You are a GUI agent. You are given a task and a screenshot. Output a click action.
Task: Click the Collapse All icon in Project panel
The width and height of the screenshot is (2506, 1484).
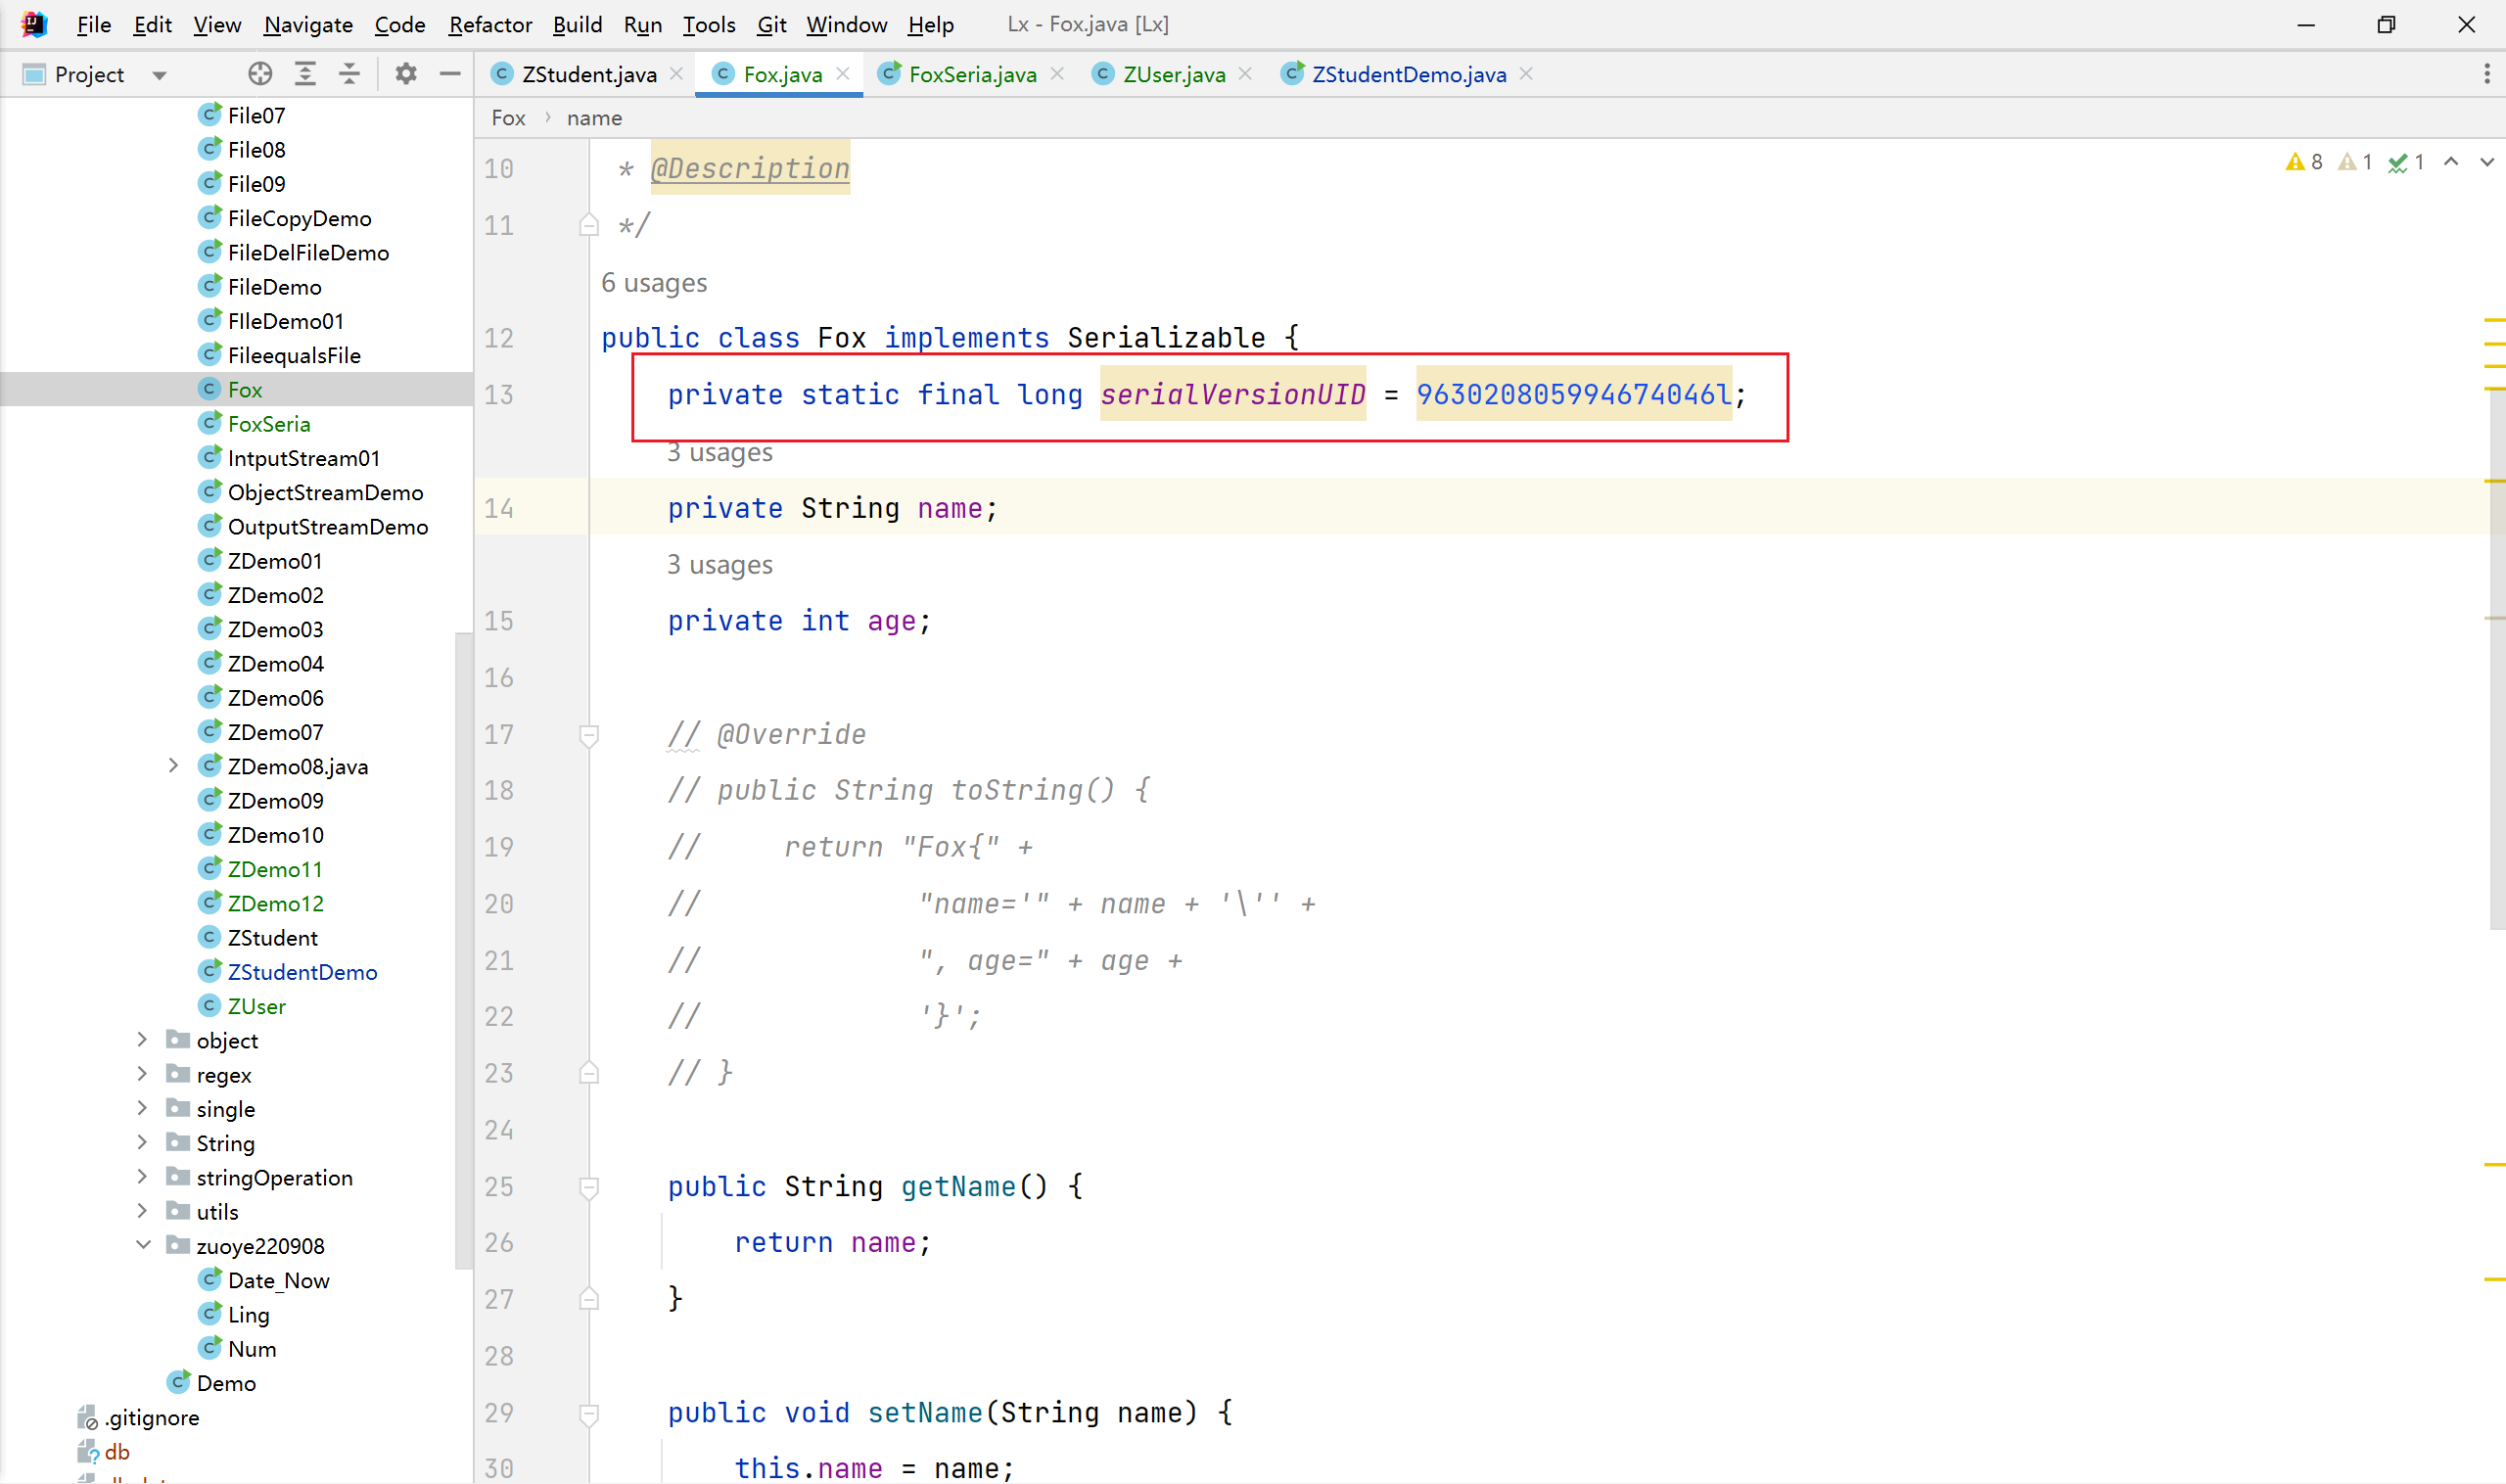coord(349,74)
